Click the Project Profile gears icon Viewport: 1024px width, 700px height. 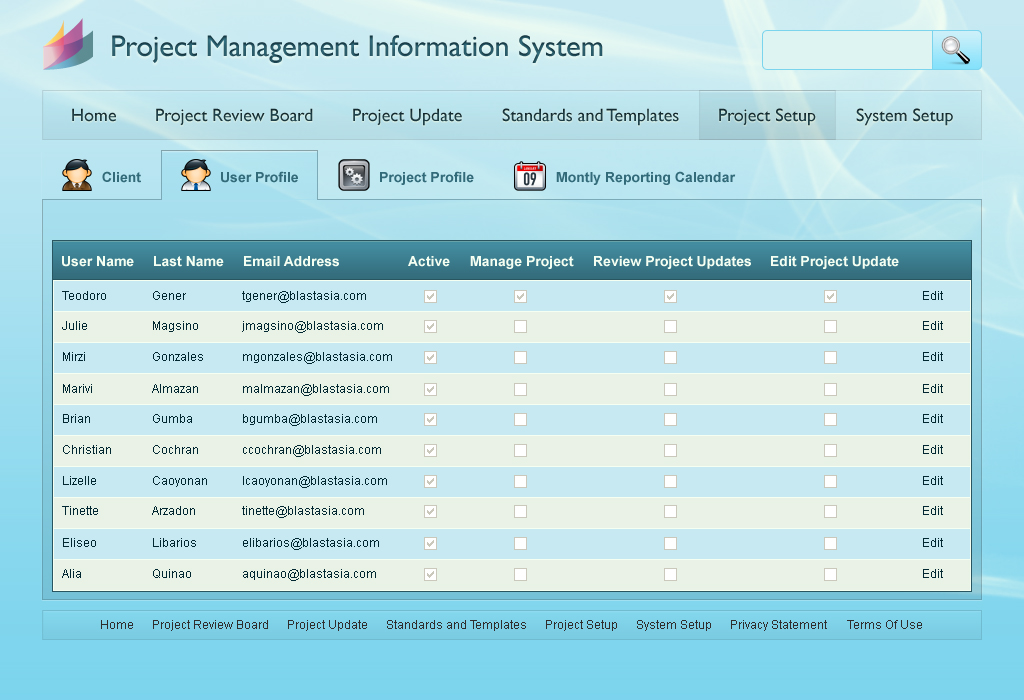(354, 175)
